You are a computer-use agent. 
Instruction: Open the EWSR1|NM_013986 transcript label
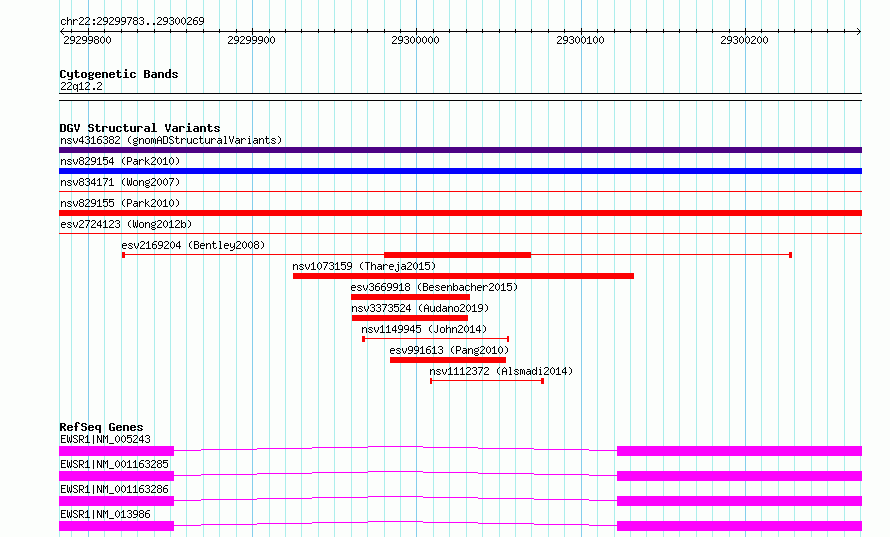(x=106, y=514)
